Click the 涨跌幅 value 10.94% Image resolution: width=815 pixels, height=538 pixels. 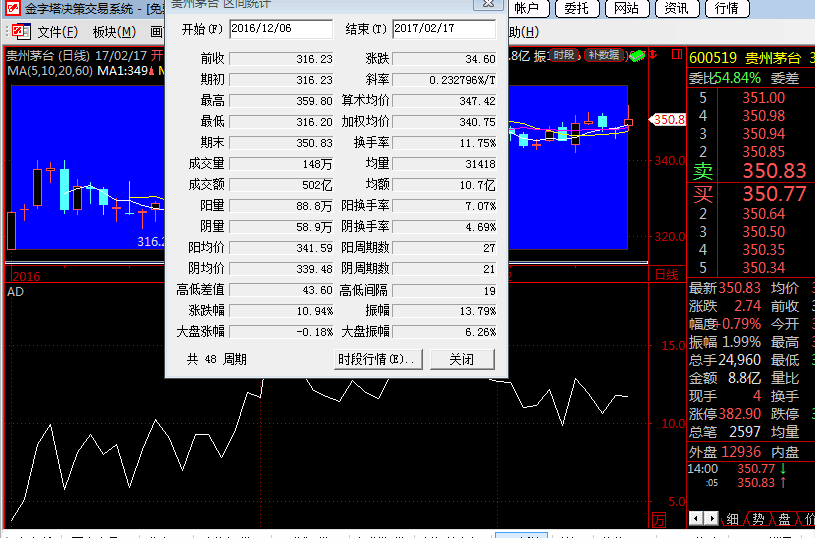pos(281,311)
